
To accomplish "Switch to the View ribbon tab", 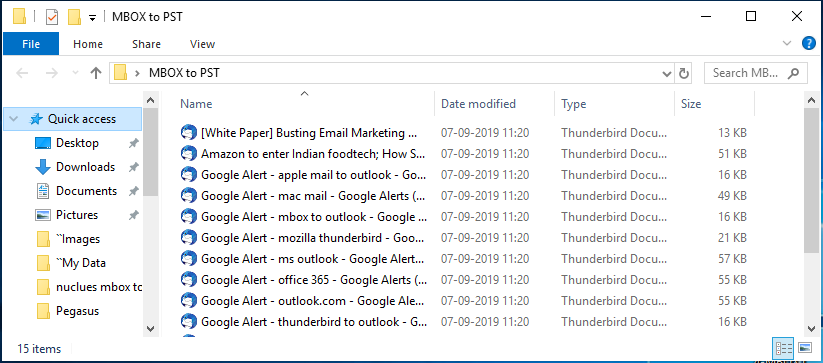I will pyautogui.click(x=203, y=44).
